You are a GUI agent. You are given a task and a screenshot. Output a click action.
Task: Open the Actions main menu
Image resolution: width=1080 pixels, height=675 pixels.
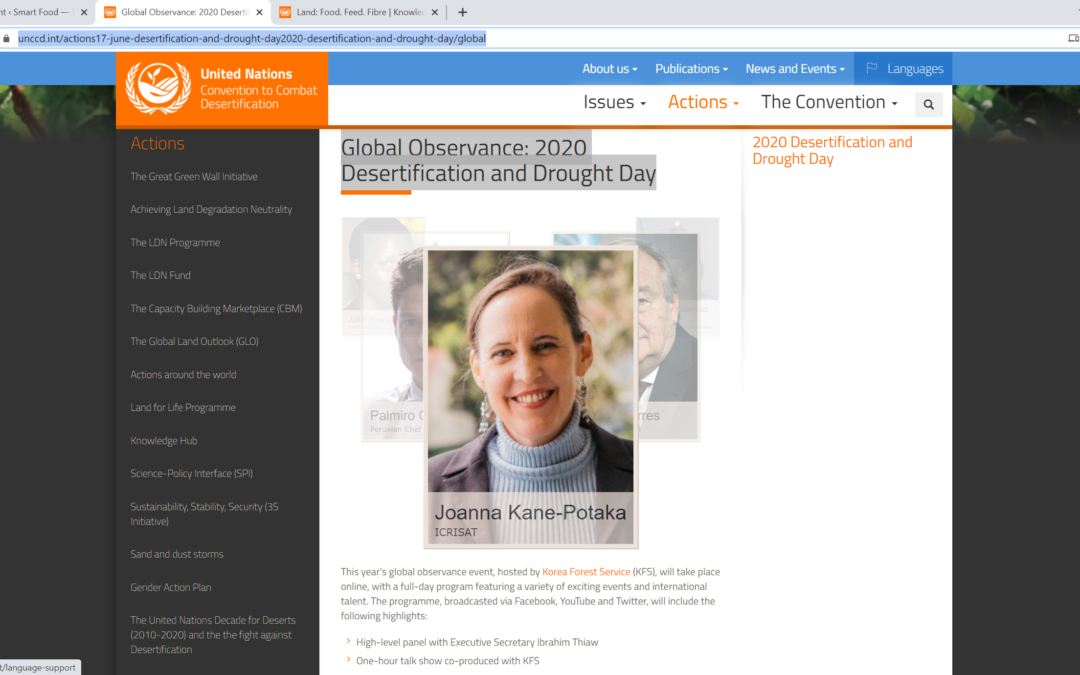pos(703,102)
